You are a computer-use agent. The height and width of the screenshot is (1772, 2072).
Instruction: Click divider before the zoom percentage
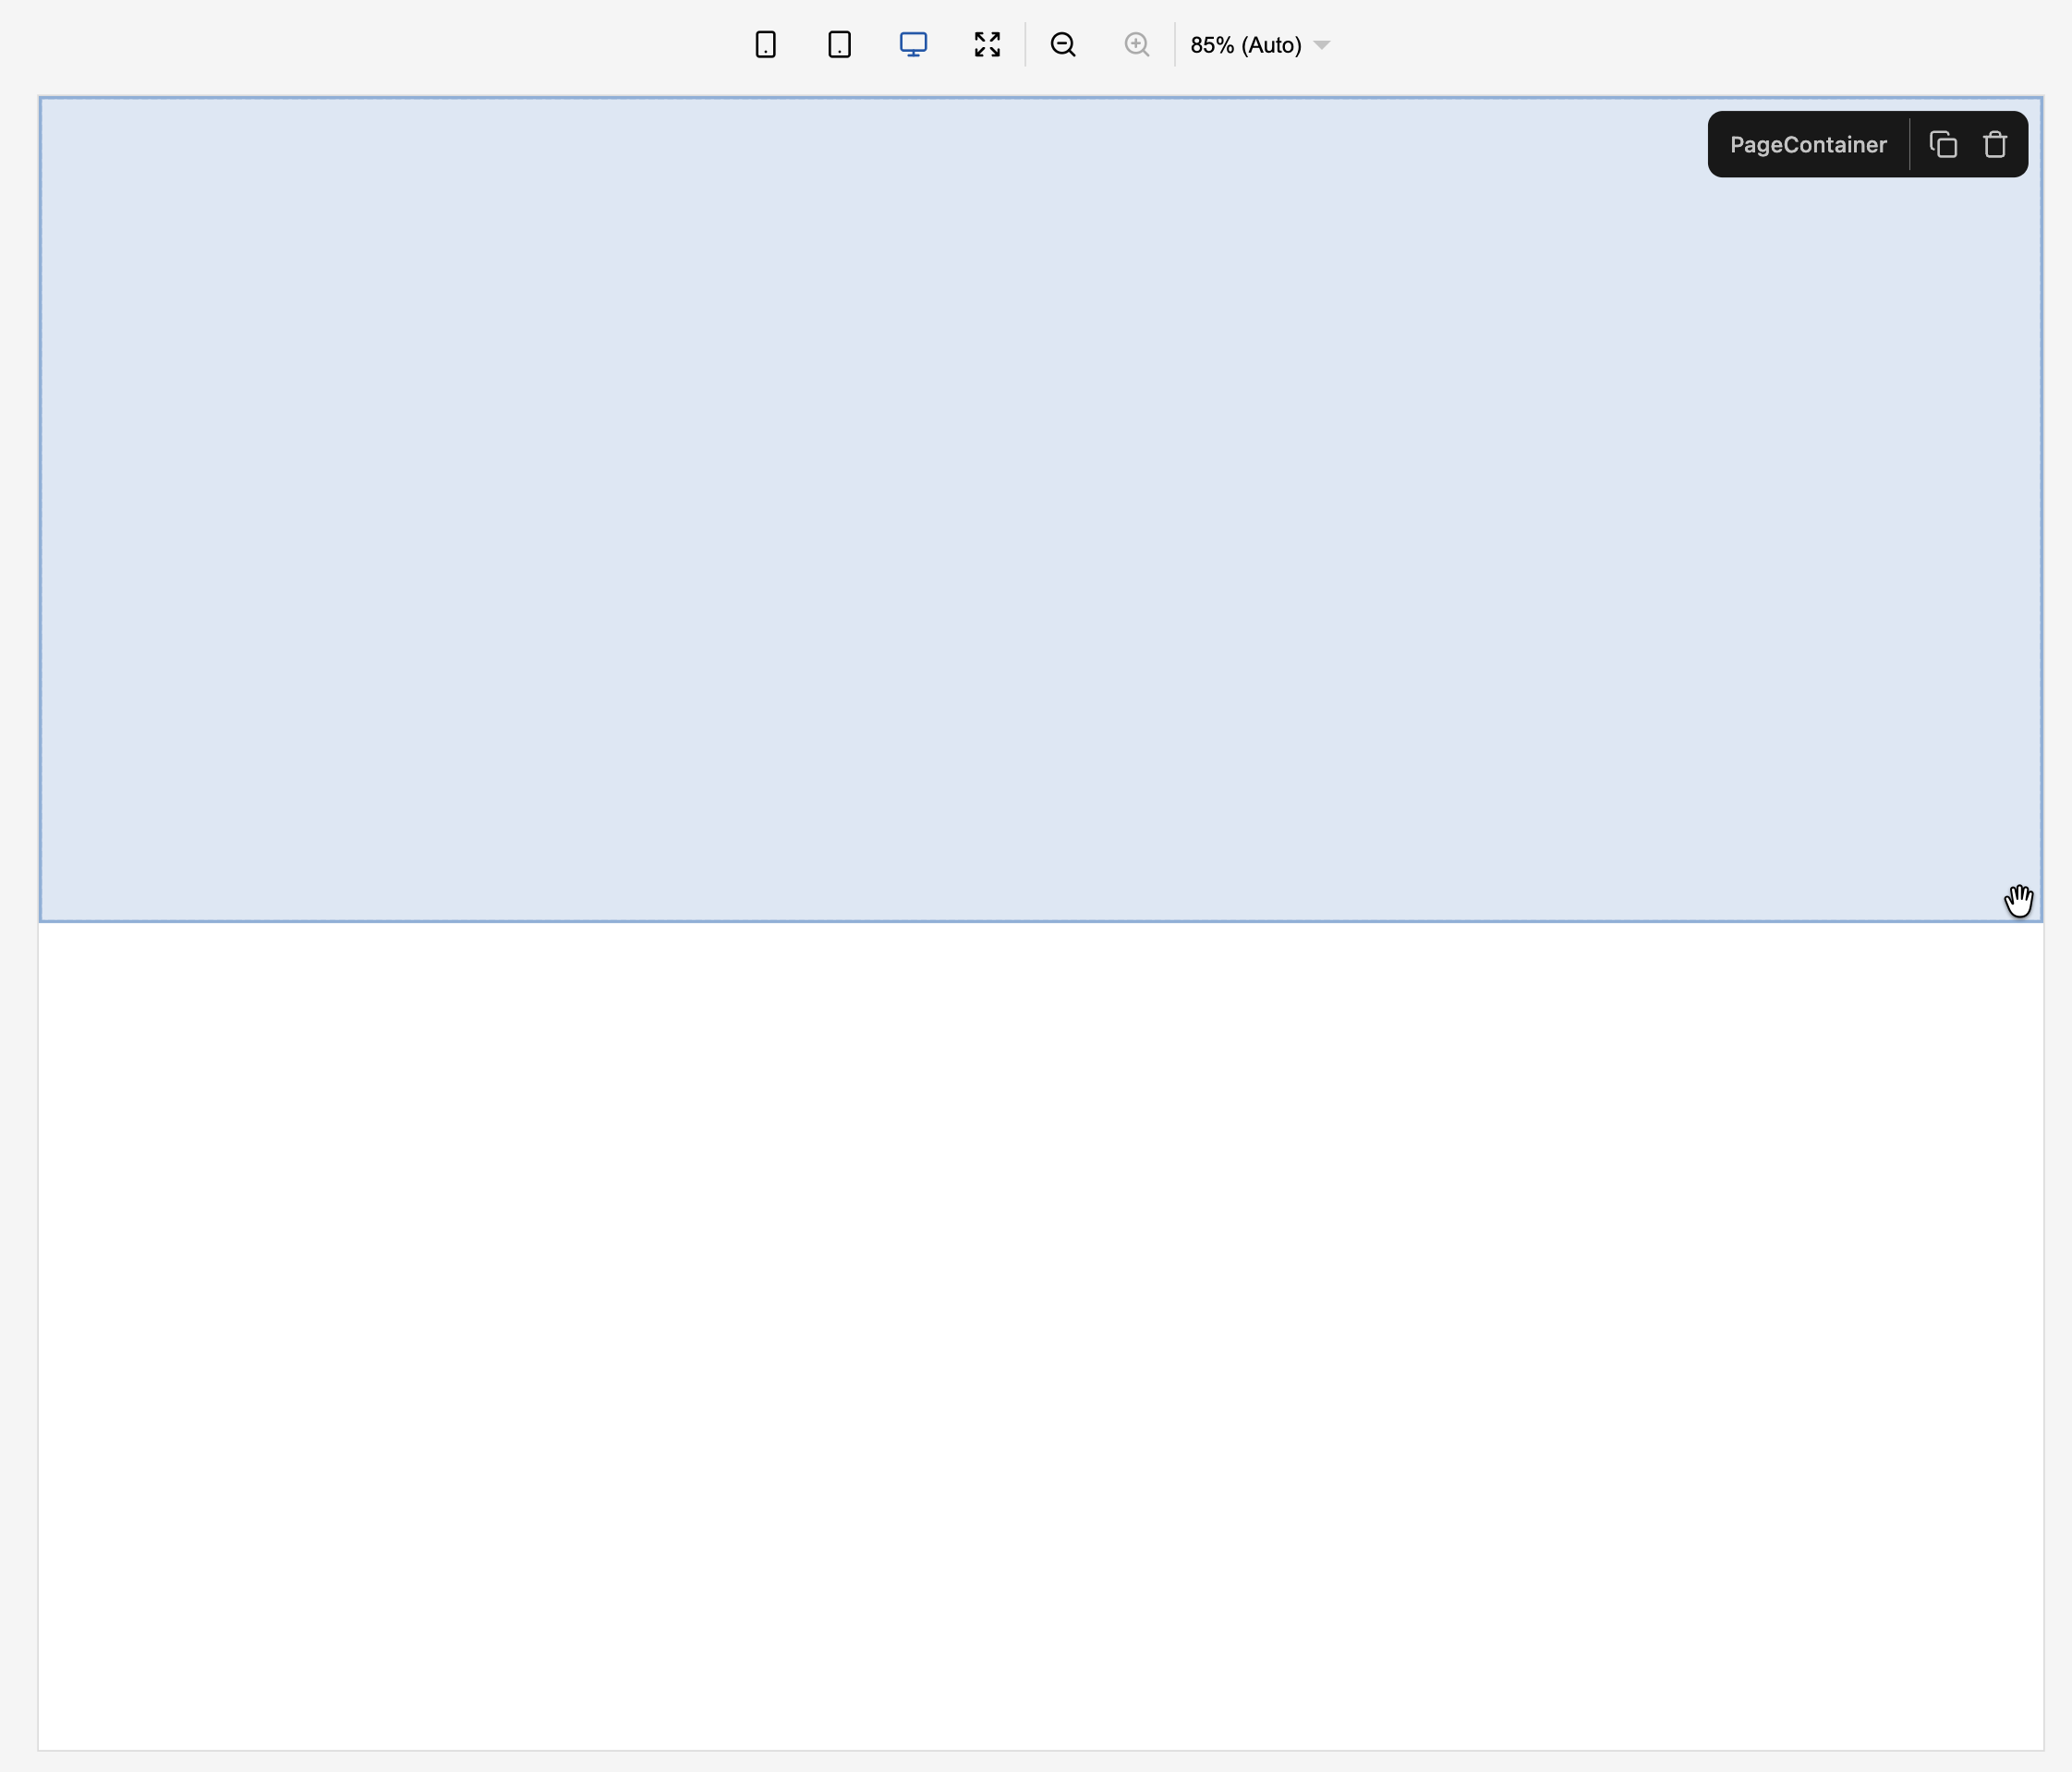point(1175,45)
